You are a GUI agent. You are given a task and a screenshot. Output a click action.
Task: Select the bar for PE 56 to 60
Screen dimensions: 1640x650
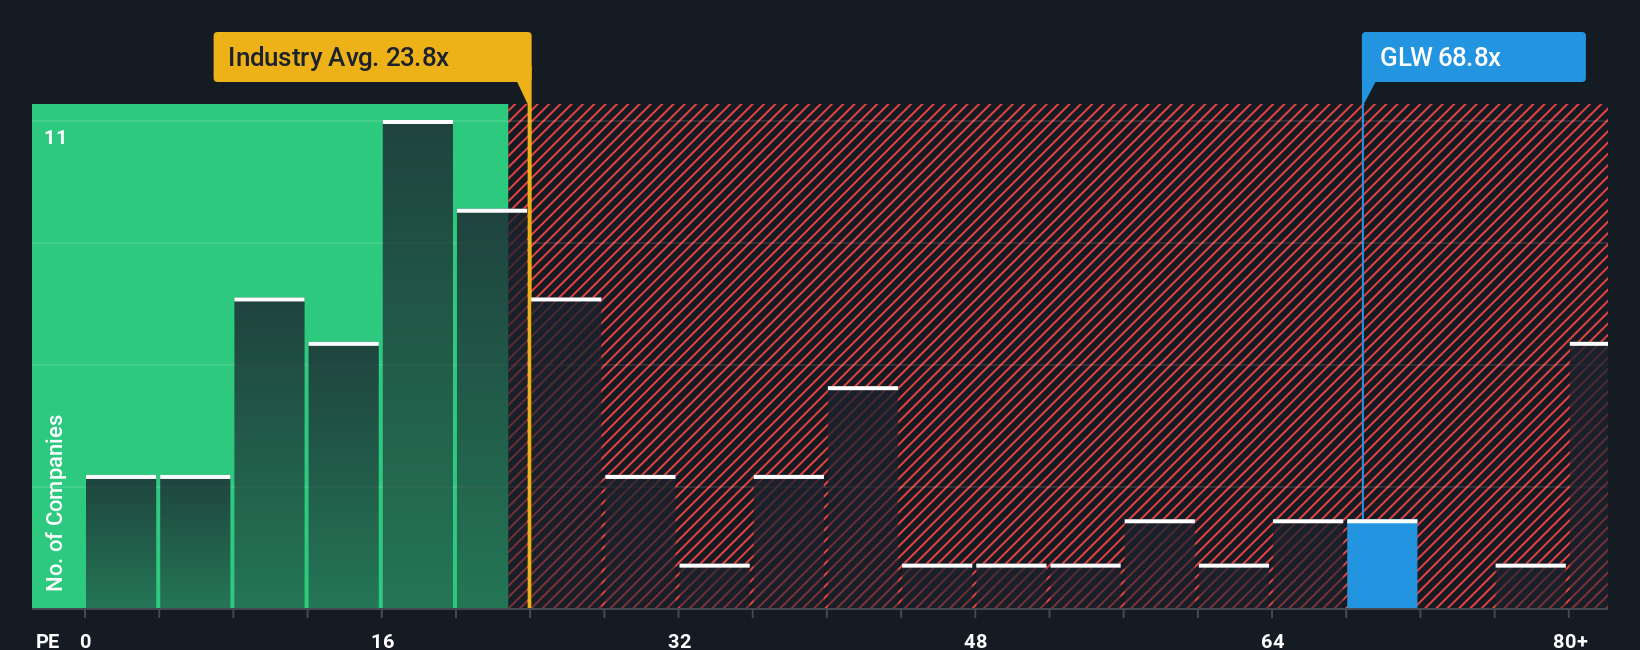pyautogui.click(x=1160, y=564)
